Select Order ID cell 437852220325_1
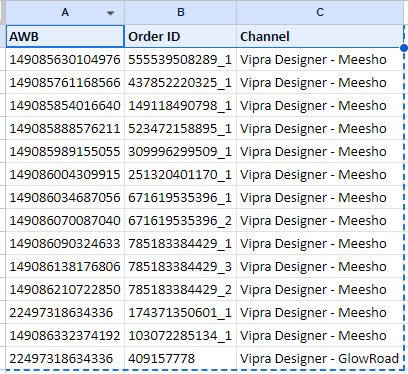Viewport: 408px width, 374px height. (180, 82)
